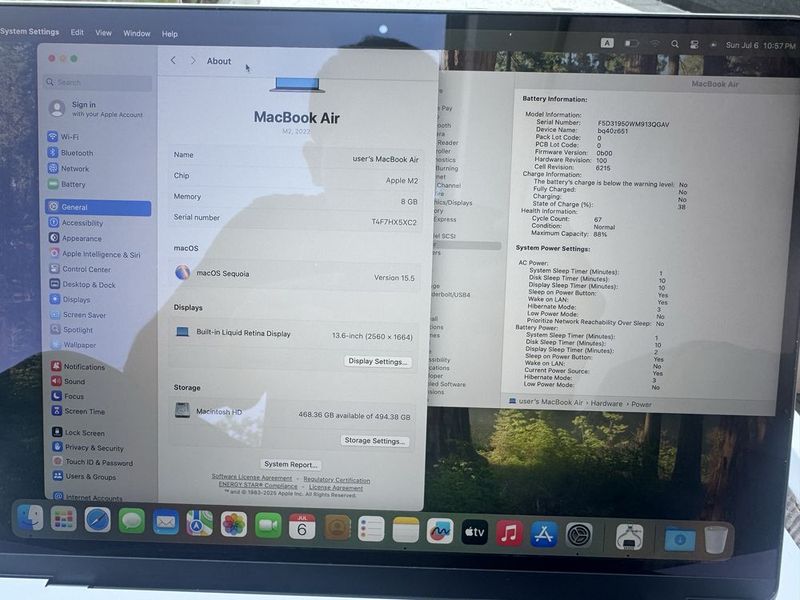This screenshot has width=800, height=600.
Task: Open Privacy & Security settings
Action: [88, 447]
